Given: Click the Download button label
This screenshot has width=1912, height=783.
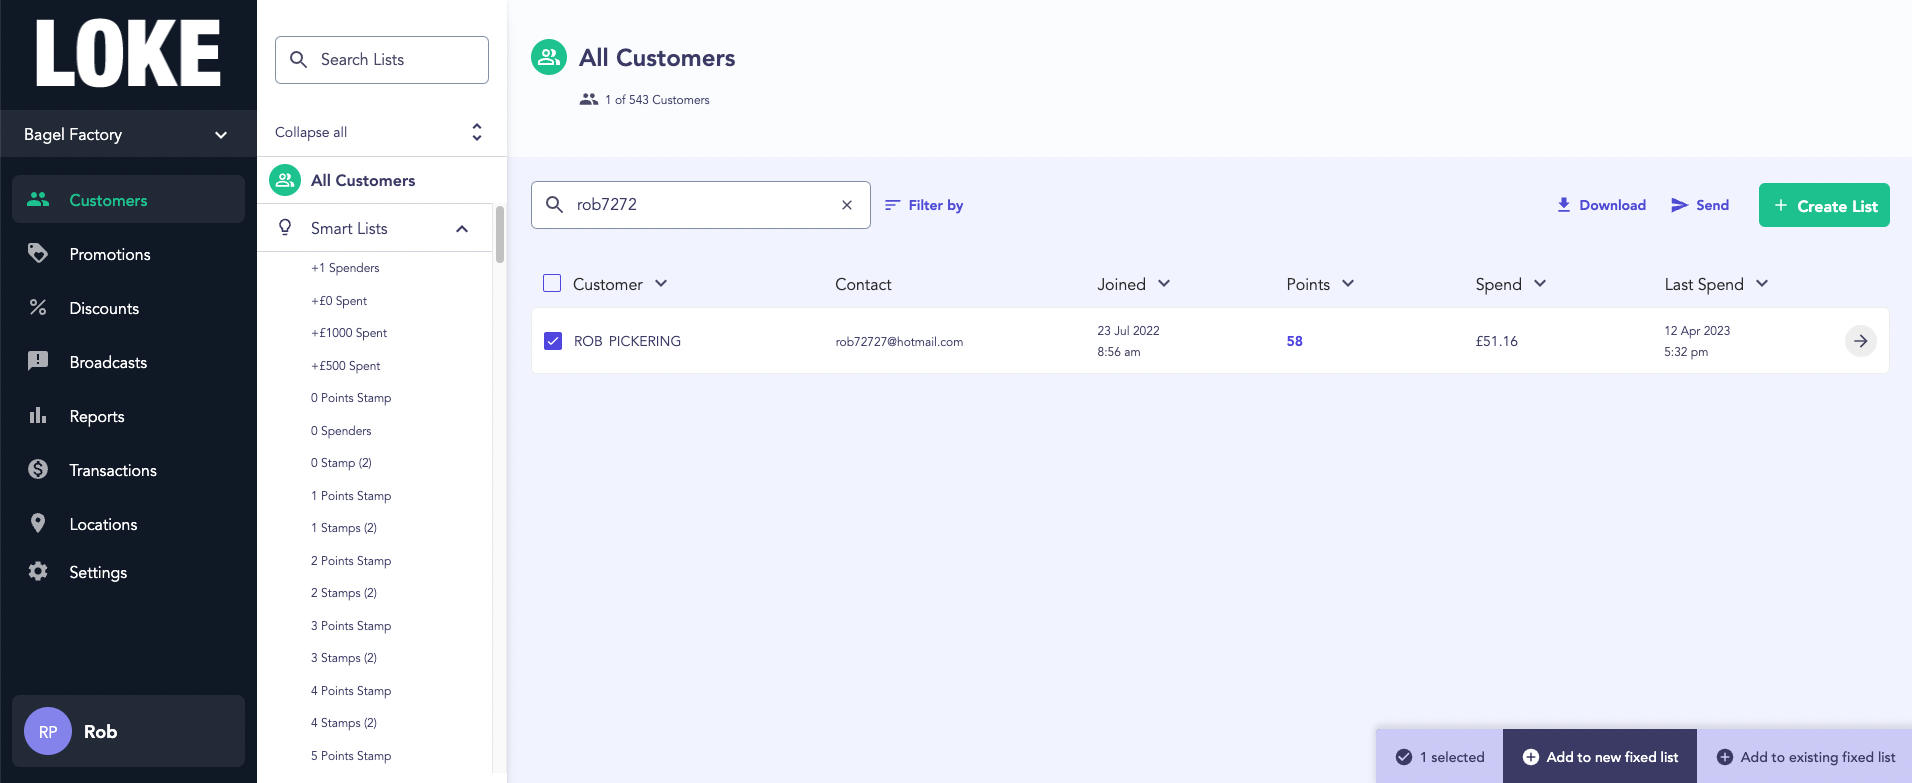Looking at the screenshot, I should tap(1612, 205).
